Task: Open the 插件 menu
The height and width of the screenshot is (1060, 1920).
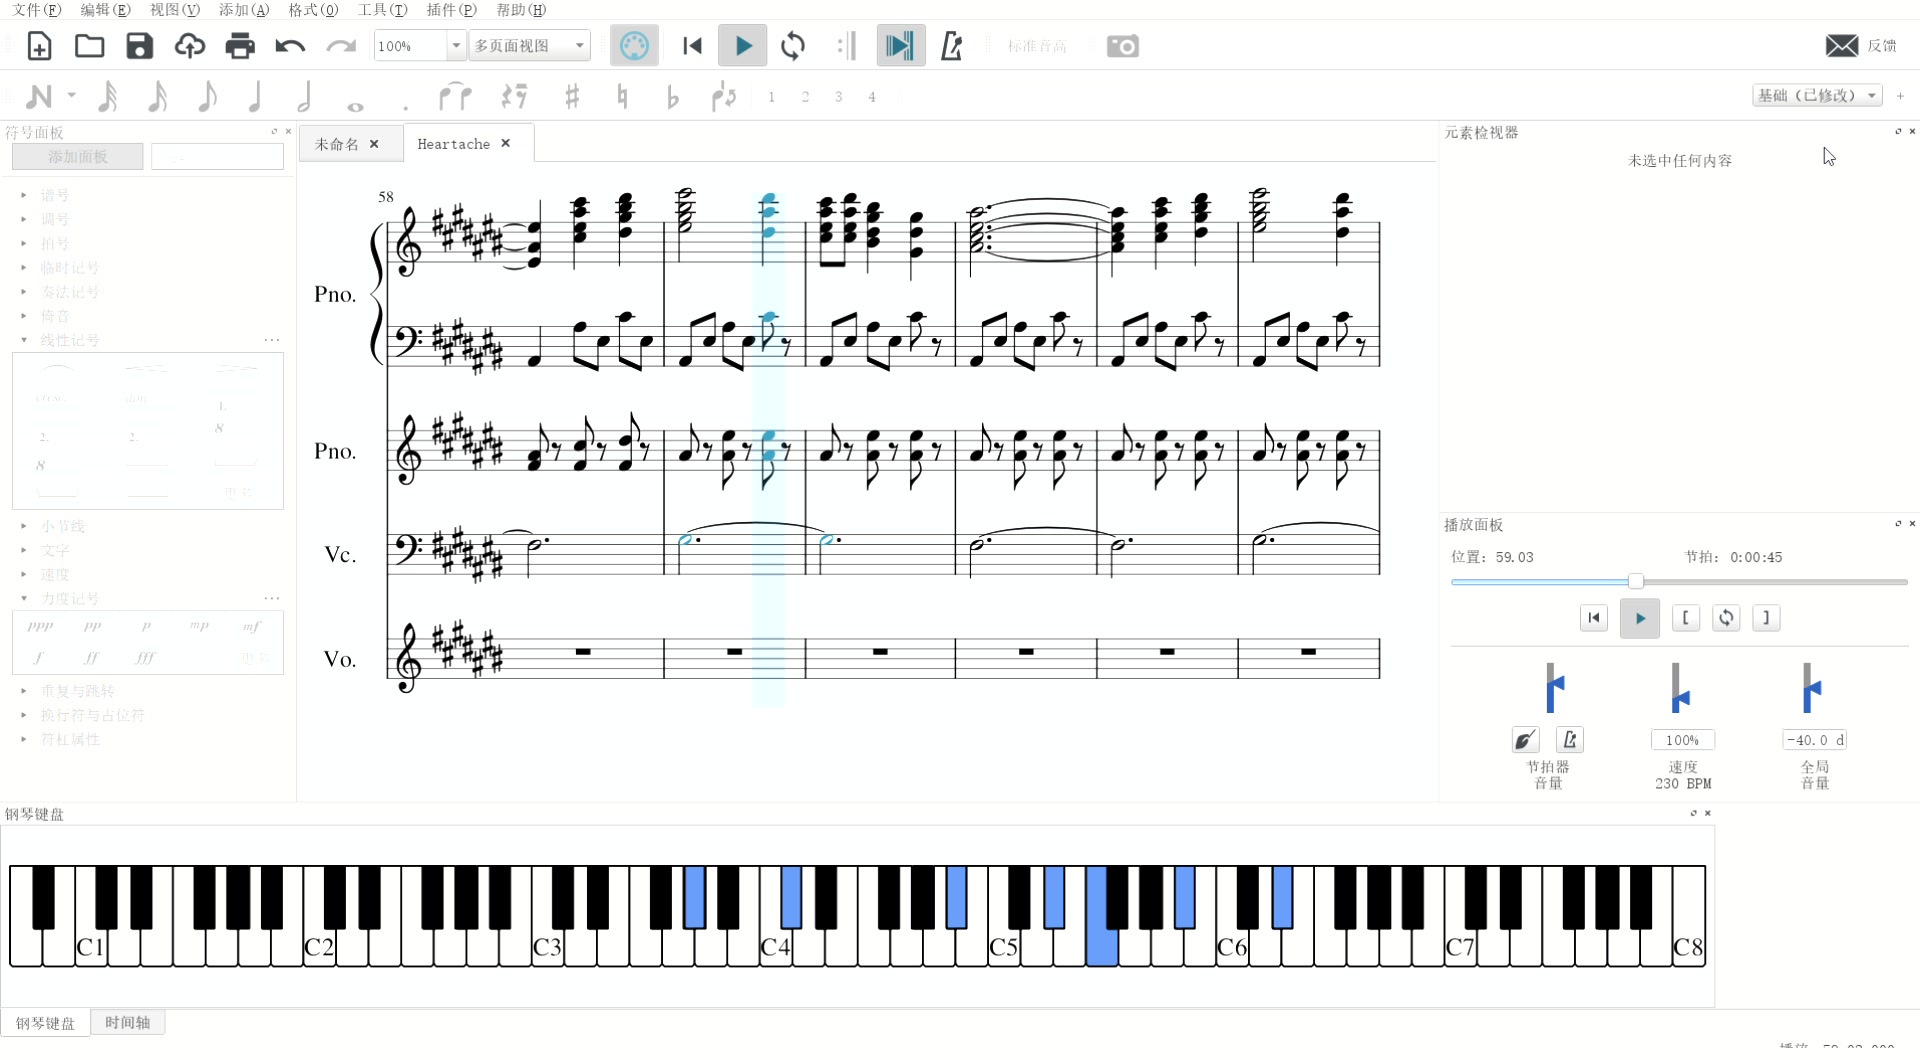Action: click(x=451, y=10)
